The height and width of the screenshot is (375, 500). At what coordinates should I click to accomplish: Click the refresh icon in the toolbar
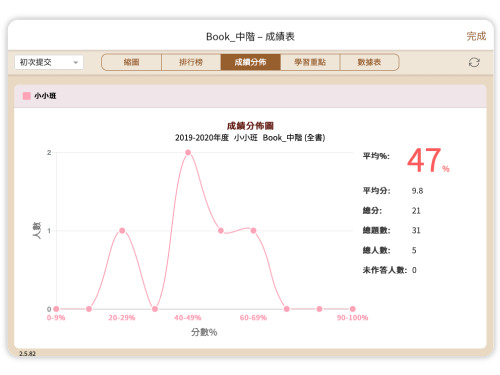(x=474, y=62)
